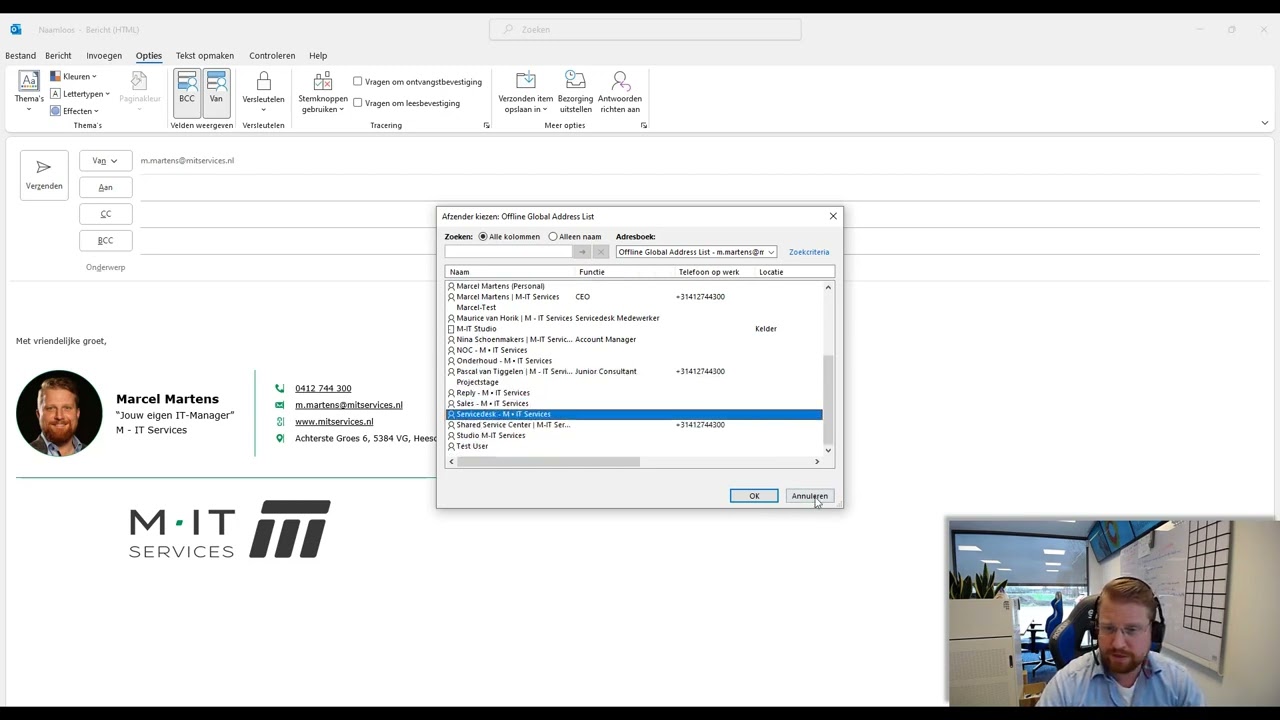
Task: Close the Afzender kiezen dialog
Action: (833, 216)
